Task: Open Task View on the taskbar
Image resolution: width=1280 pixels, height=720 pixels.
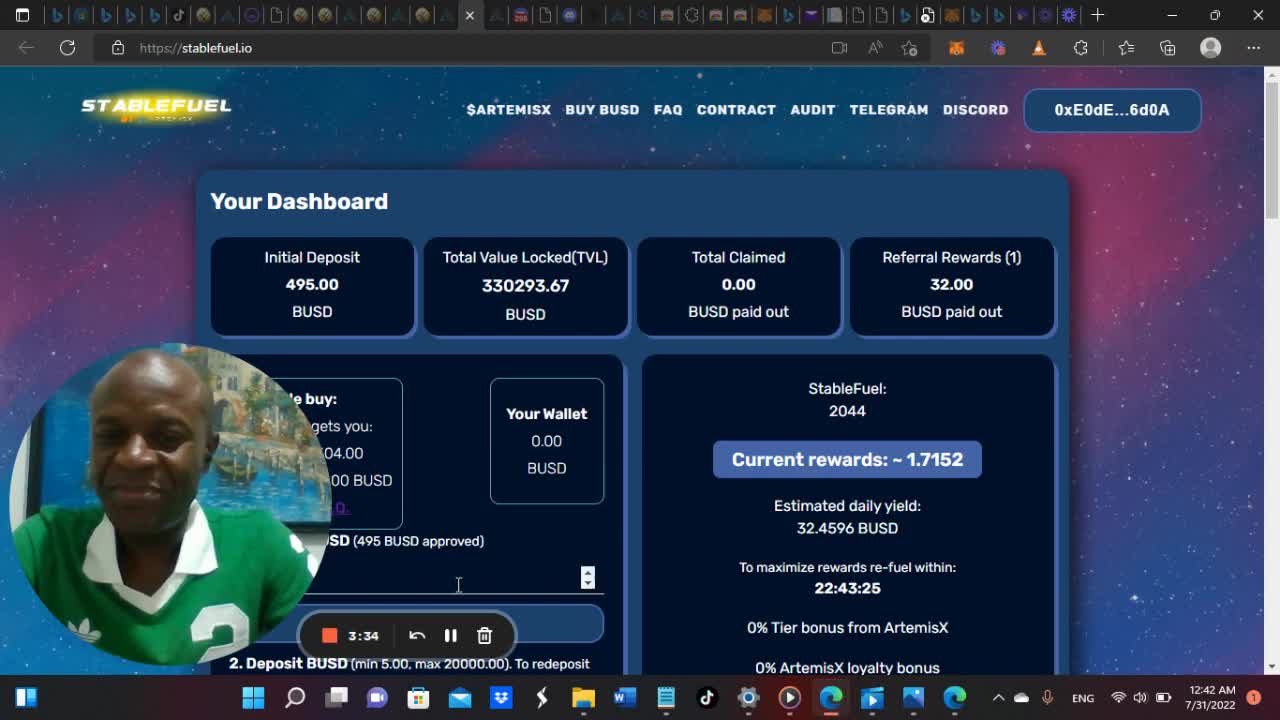Action: [336, 697]
